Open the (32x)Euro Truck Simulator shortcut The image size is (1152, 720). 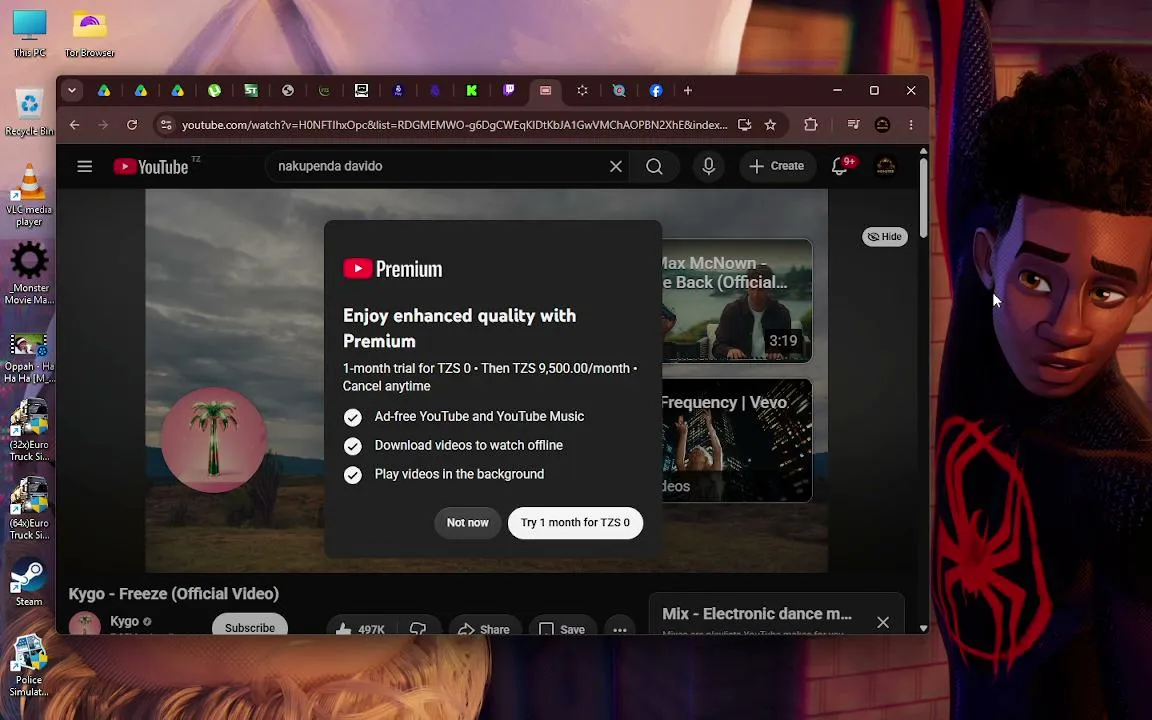point(29,430)
